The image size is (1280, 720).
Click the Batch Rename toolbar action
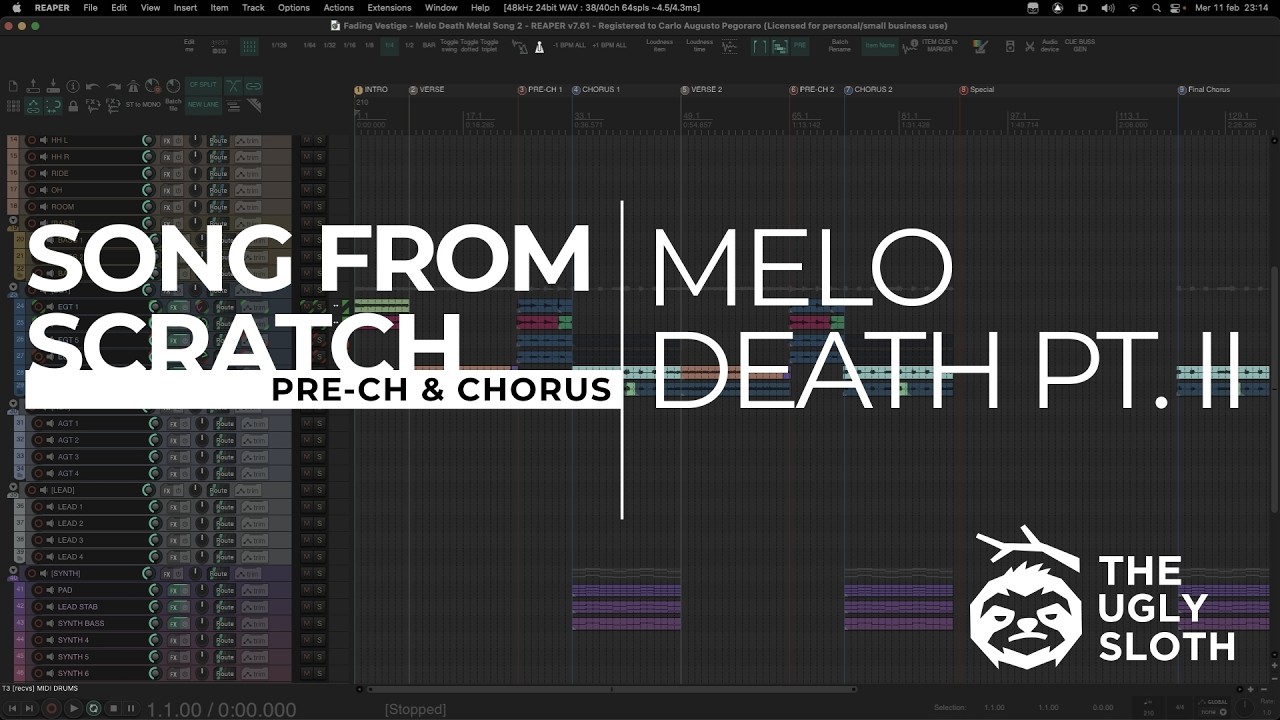(839, 46)
